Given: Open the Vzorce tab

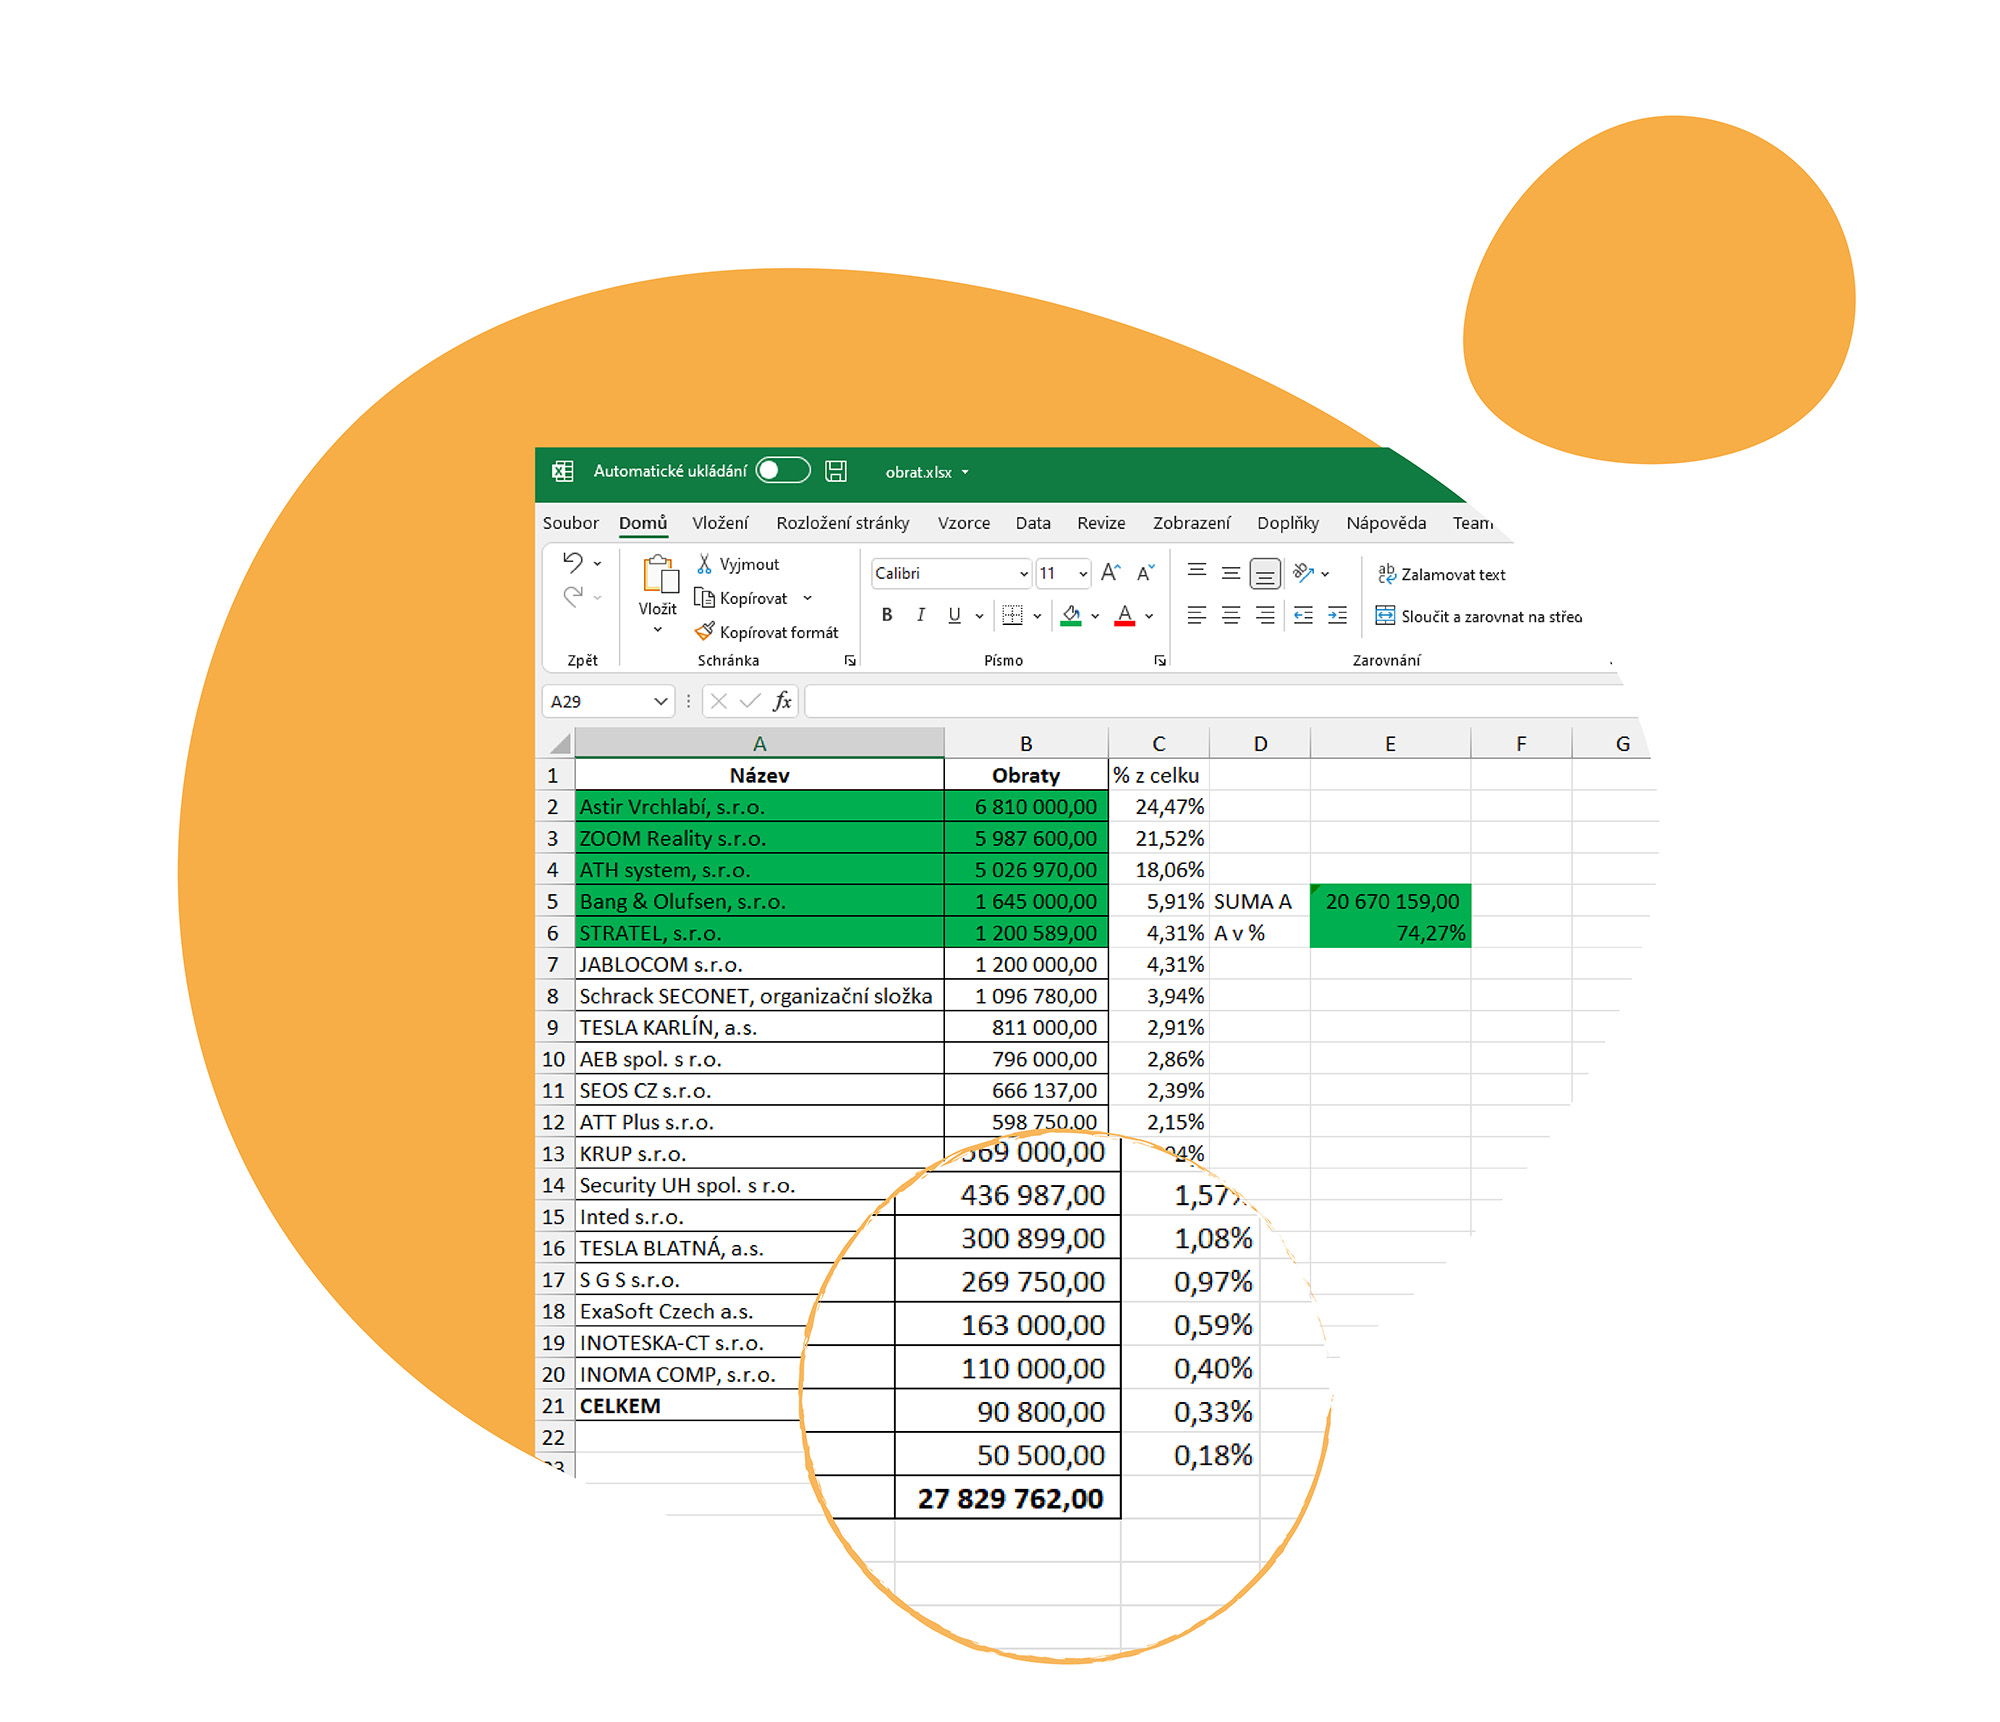Looking at the screenshot, I should [x=964, y=523].
